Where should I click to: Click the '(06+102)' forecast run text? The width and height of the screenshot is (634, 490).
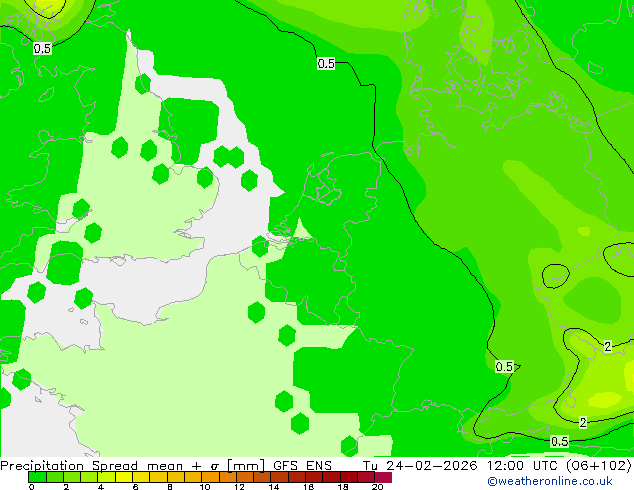(x=598, y=465)
